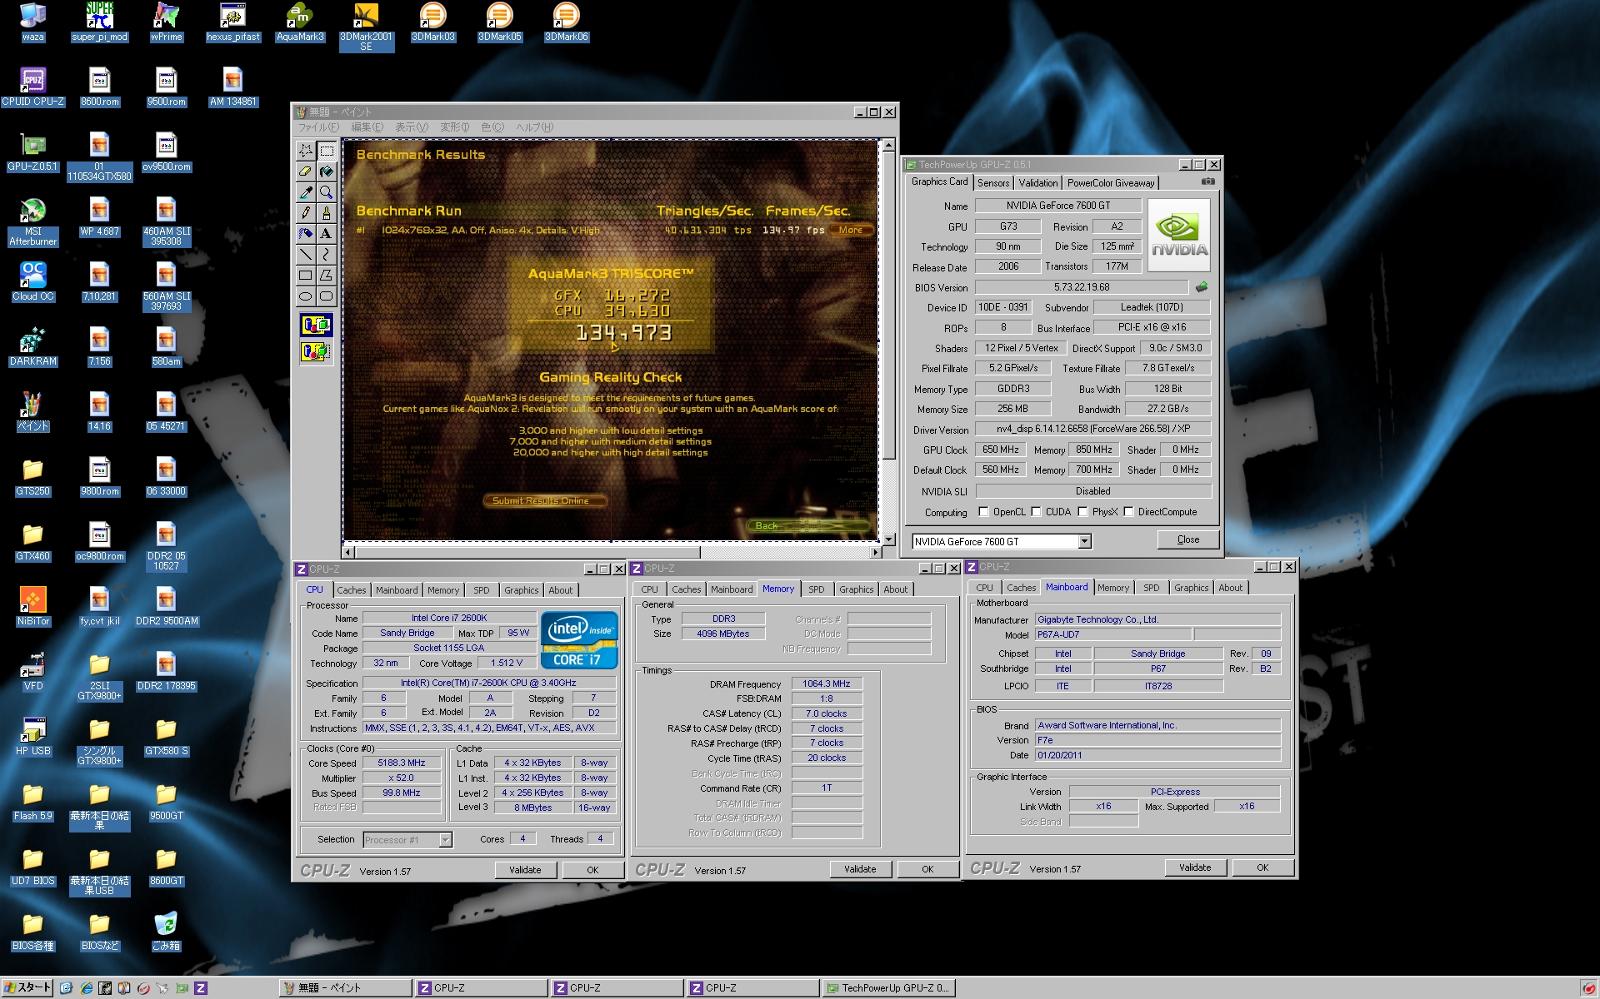
Task: Select the Line tool in Paint
Action: [x=306, y=255]
